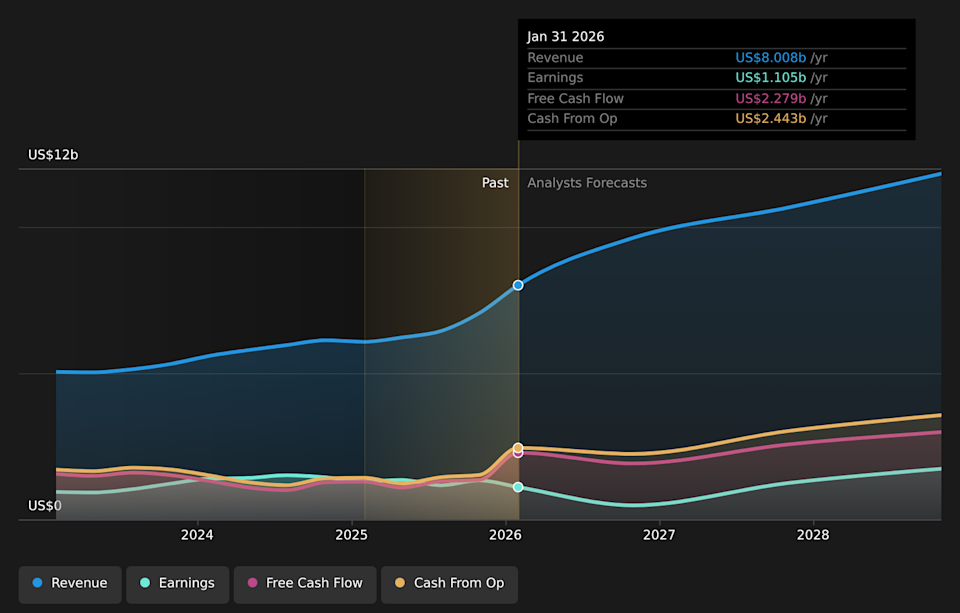Image resolution: width=960 pixels, height=613 pixels.
Task: Expand the Analysts Forecasts section
Action: (587, 183)
